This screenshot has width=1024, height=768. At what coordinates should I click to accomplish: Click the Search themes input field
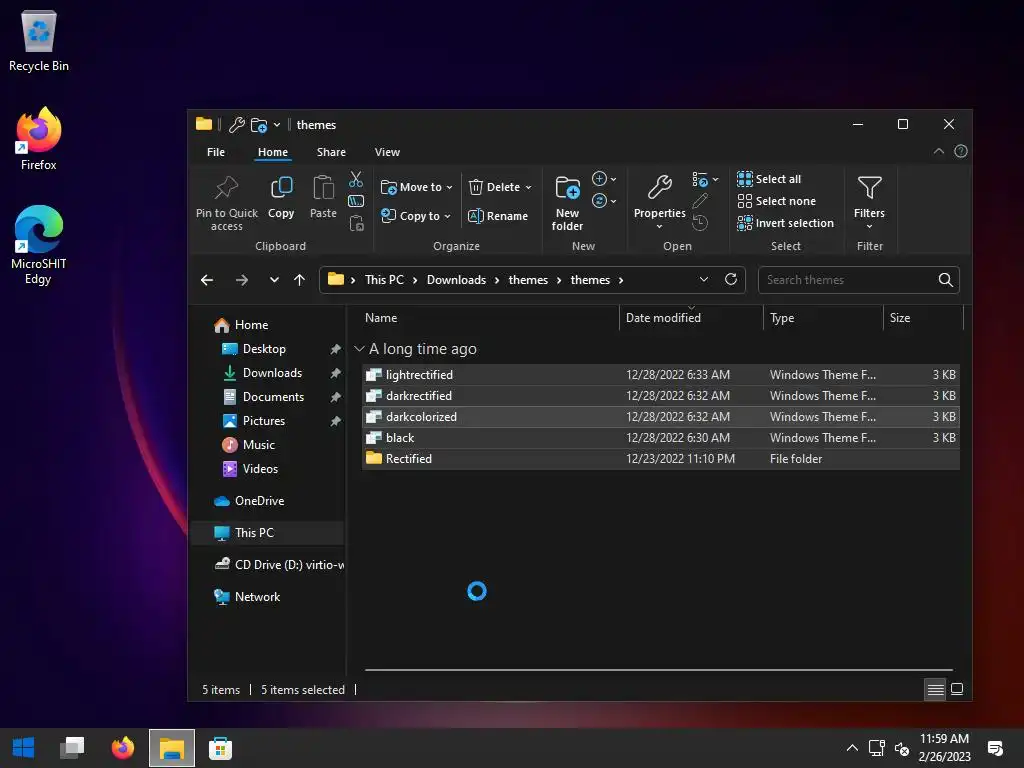[848, 280]
